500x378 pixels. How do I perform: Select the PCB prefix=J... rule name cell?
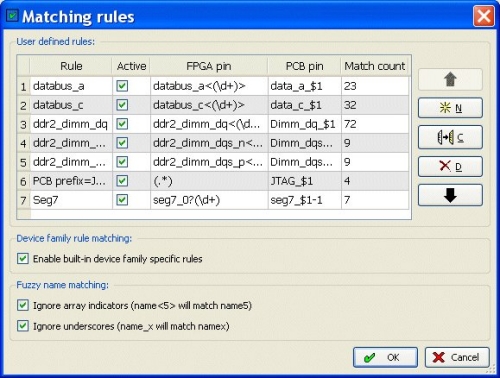pyautogui.click(x=71, y=181)
